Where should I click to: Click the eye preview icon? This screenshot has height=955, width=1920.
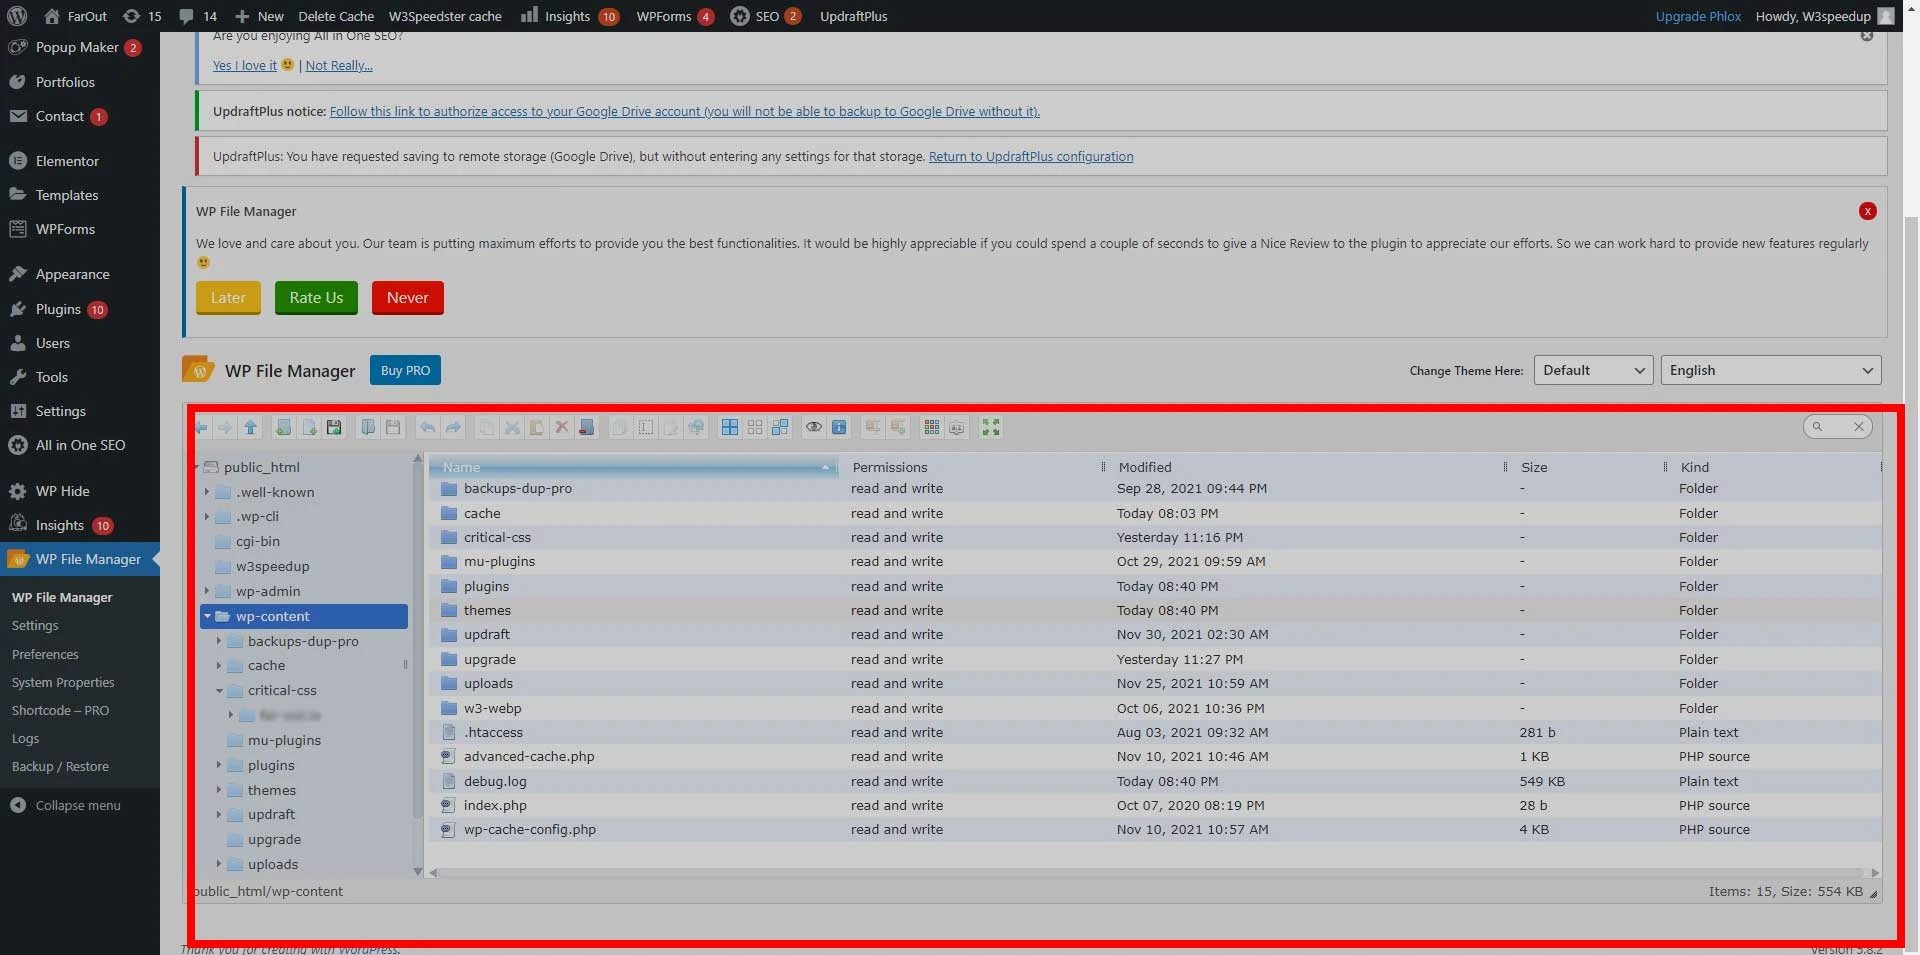click(x=814, y=428)
